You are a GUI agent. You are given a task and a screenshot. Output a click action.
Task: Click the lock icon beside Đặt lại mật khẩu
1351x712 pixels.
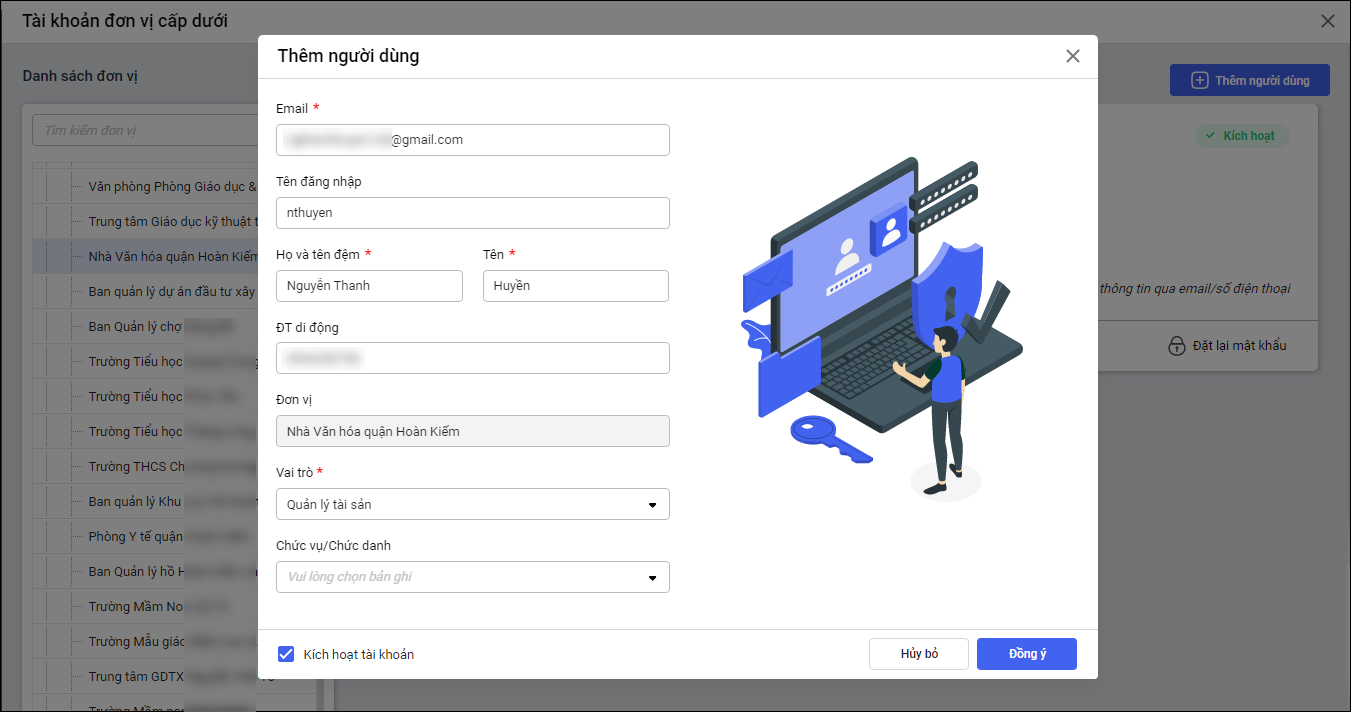click(x=1177, y=346)
